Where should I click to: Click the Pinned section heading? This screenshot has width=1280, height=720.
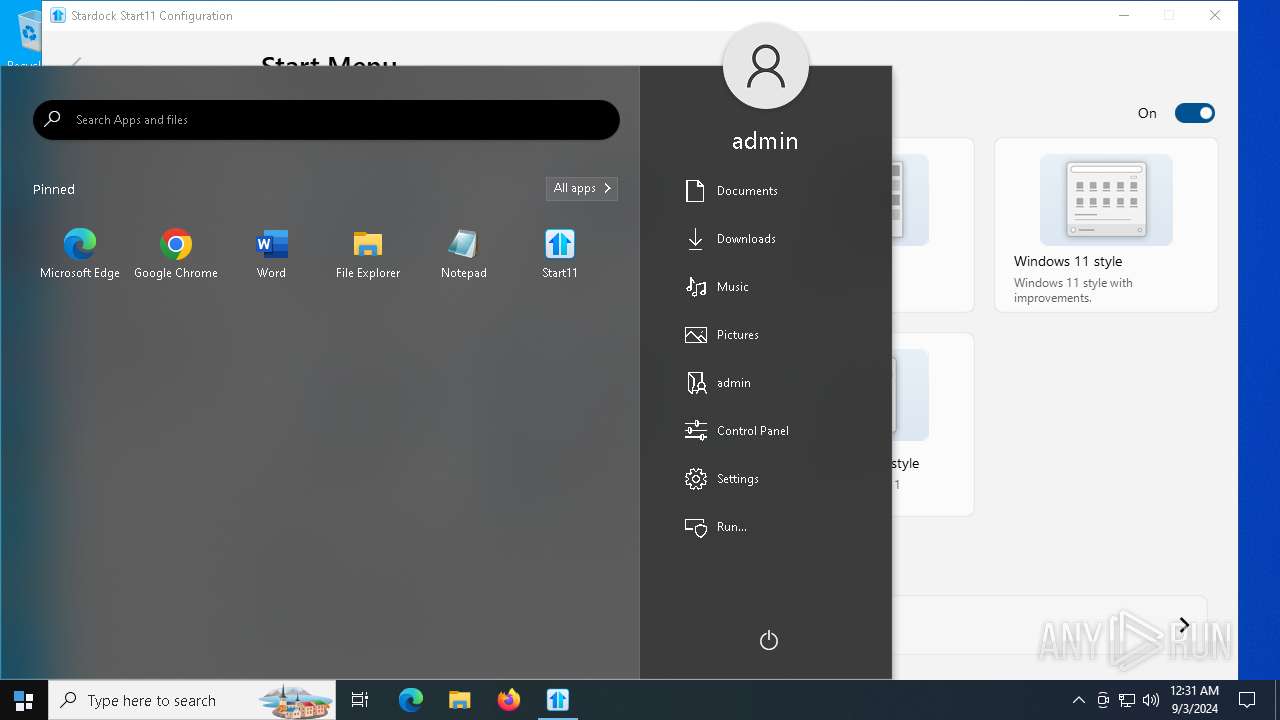click(54, 189)
